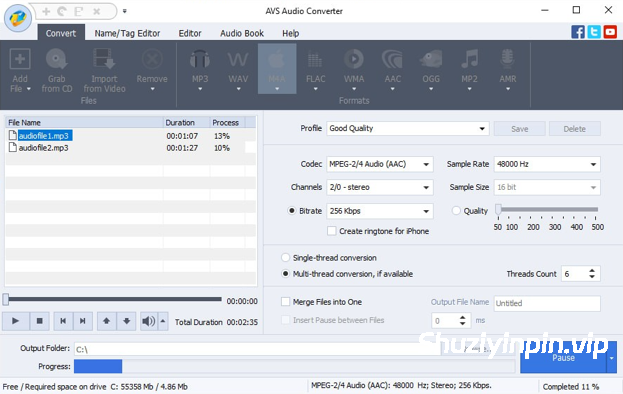
Task: Click the Duration column header
Action: [187, 122]
